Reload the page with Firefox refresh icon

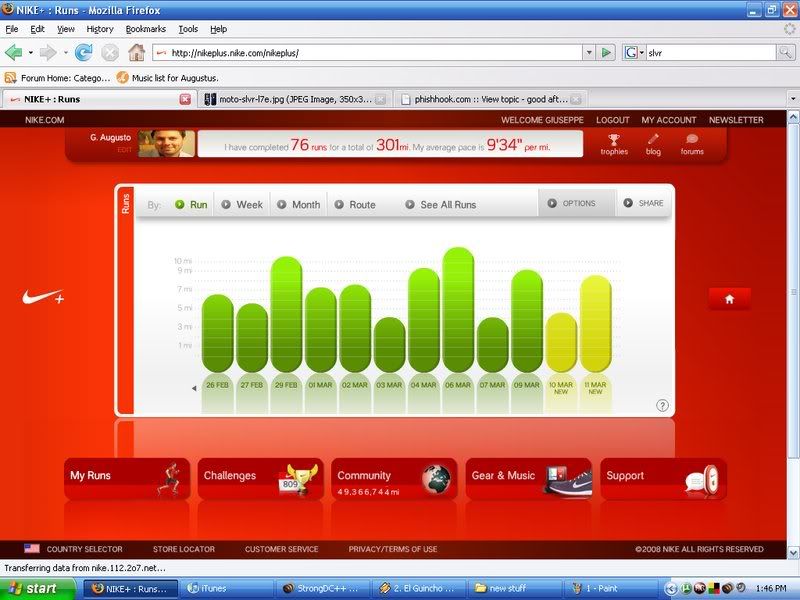point(83,52)
